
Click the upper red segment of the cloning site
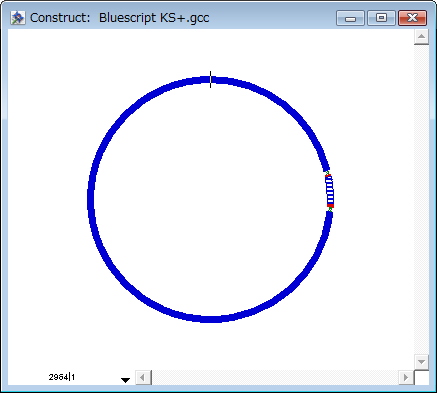coord(328,176)
